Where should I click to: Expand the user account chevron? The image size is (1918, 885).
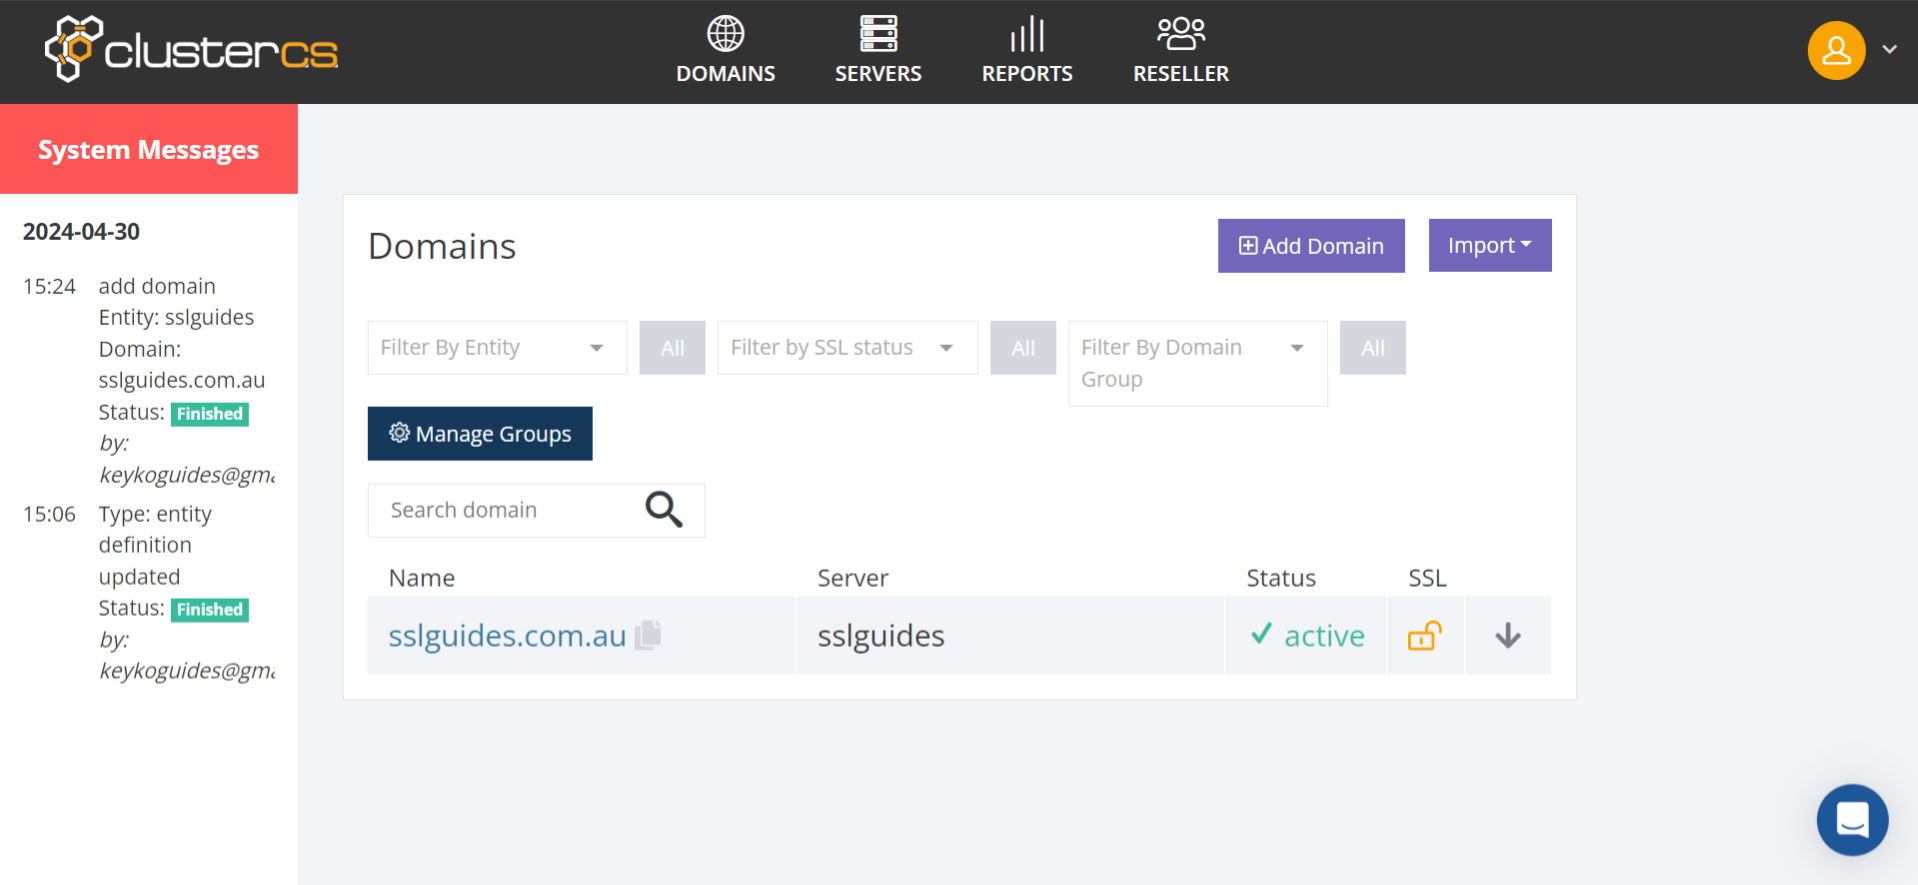tap(1889, 49)
